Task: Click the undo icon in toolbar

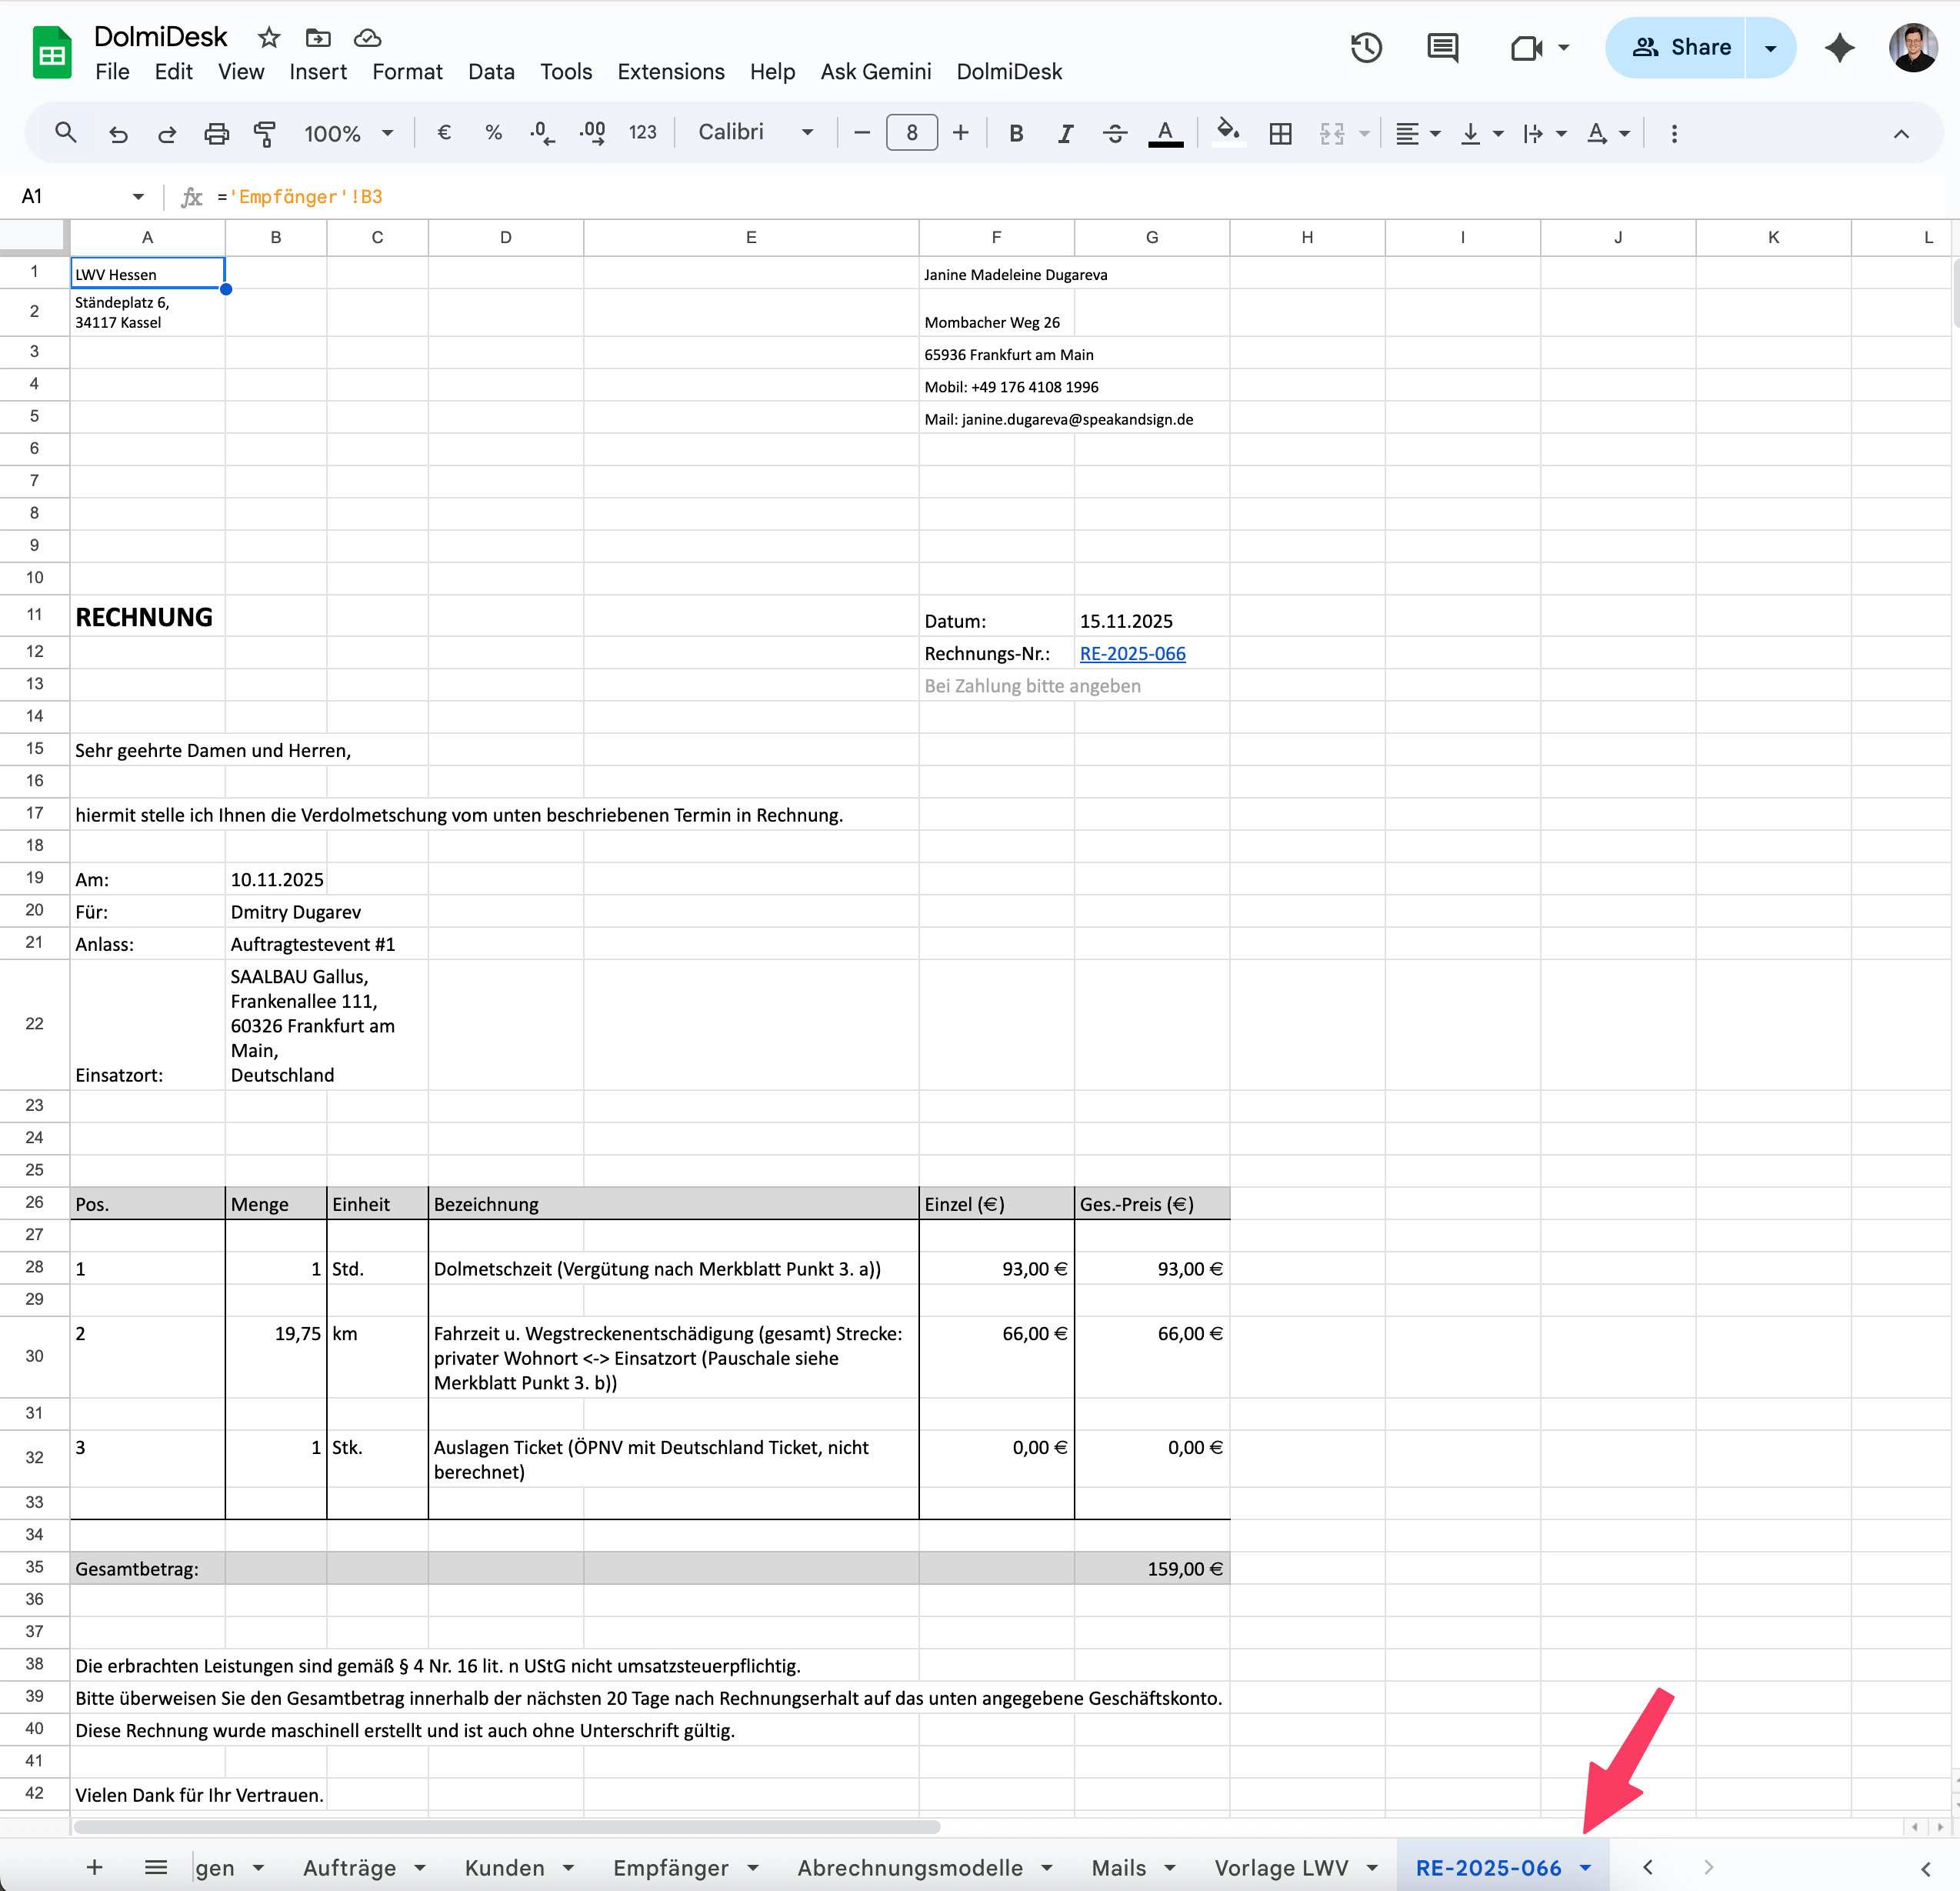Action: coord(118,133)
